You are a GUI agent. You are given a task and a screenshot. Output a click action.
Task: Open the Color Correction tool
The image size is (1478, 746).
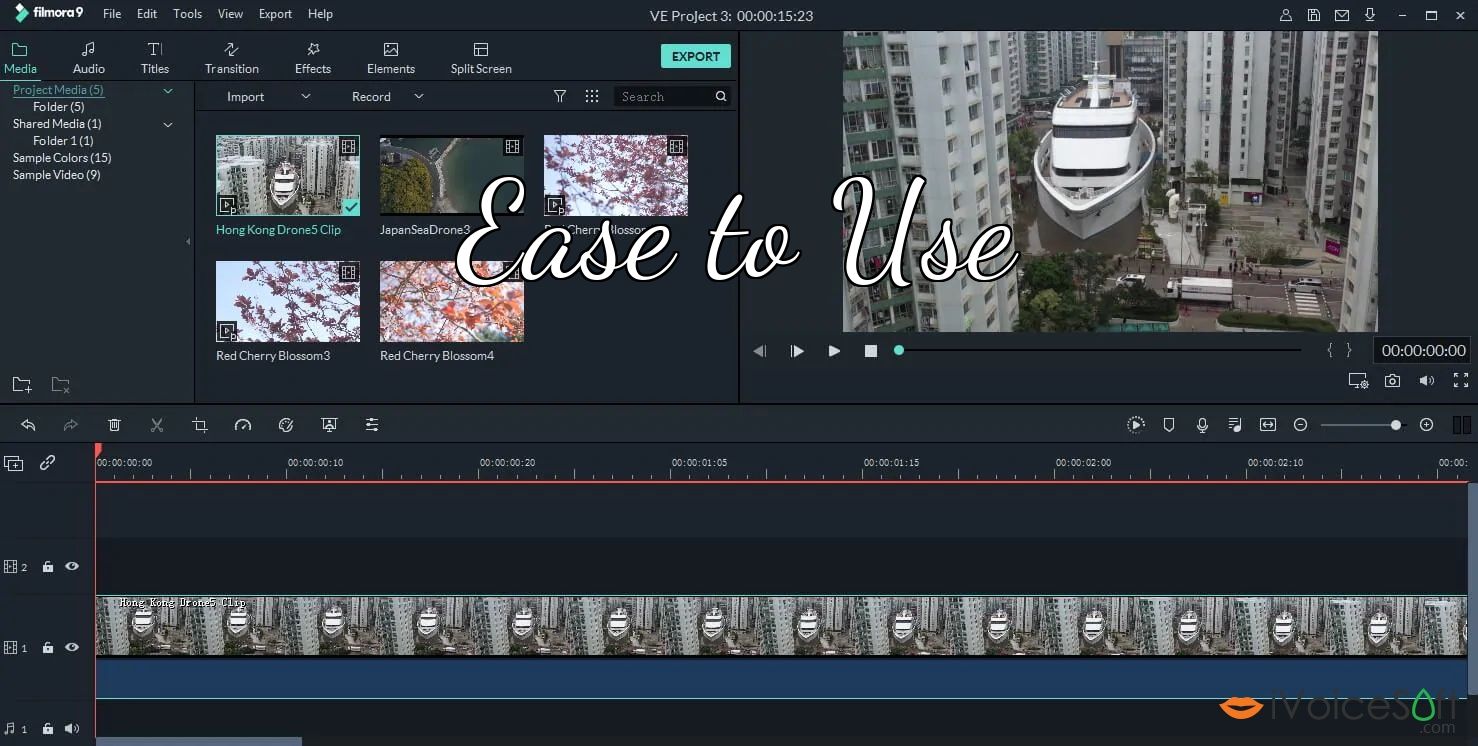(286, 424)
